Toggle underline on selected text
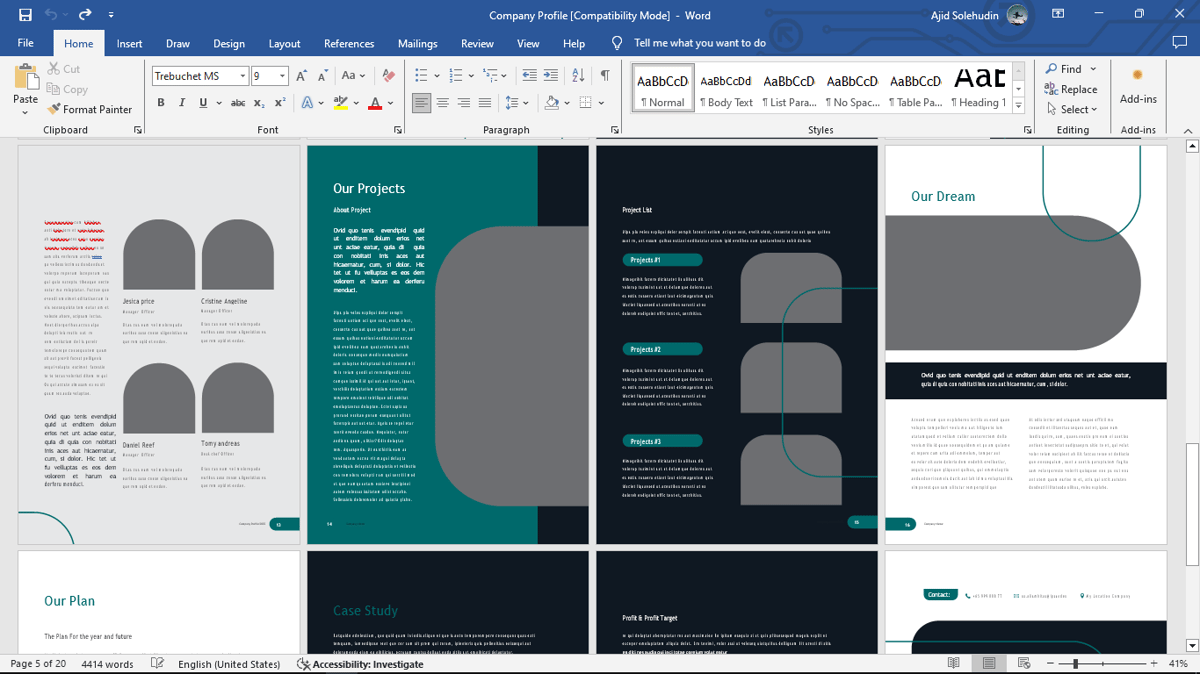 [204, 103]
